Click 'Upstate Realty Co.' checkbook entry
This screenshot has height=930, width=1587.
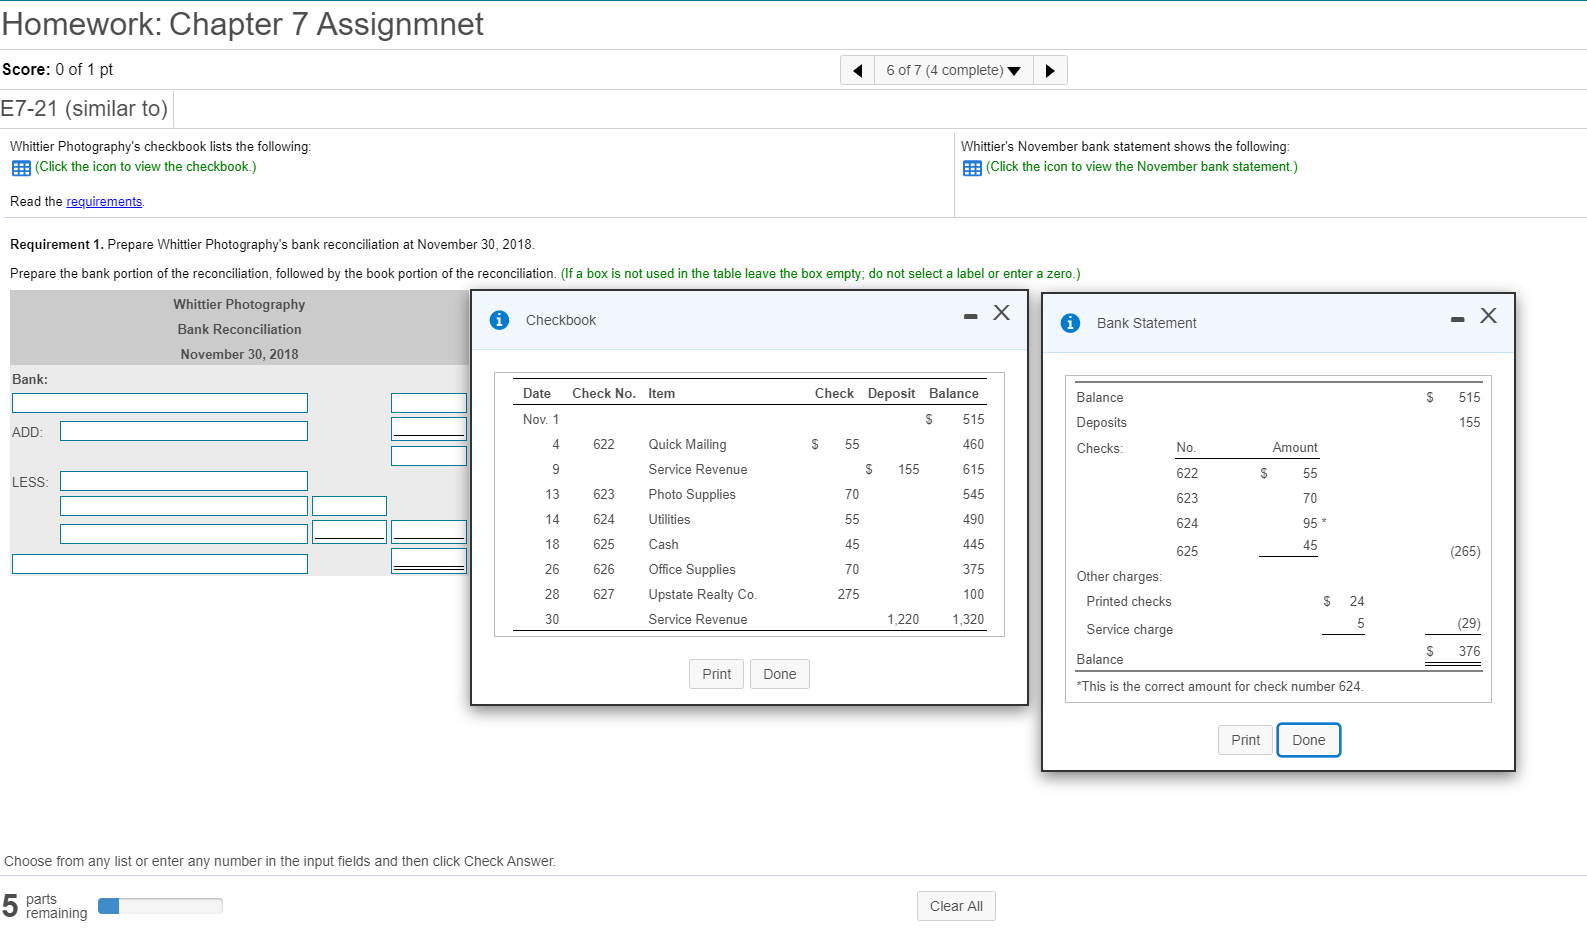[x=702, y=595]
